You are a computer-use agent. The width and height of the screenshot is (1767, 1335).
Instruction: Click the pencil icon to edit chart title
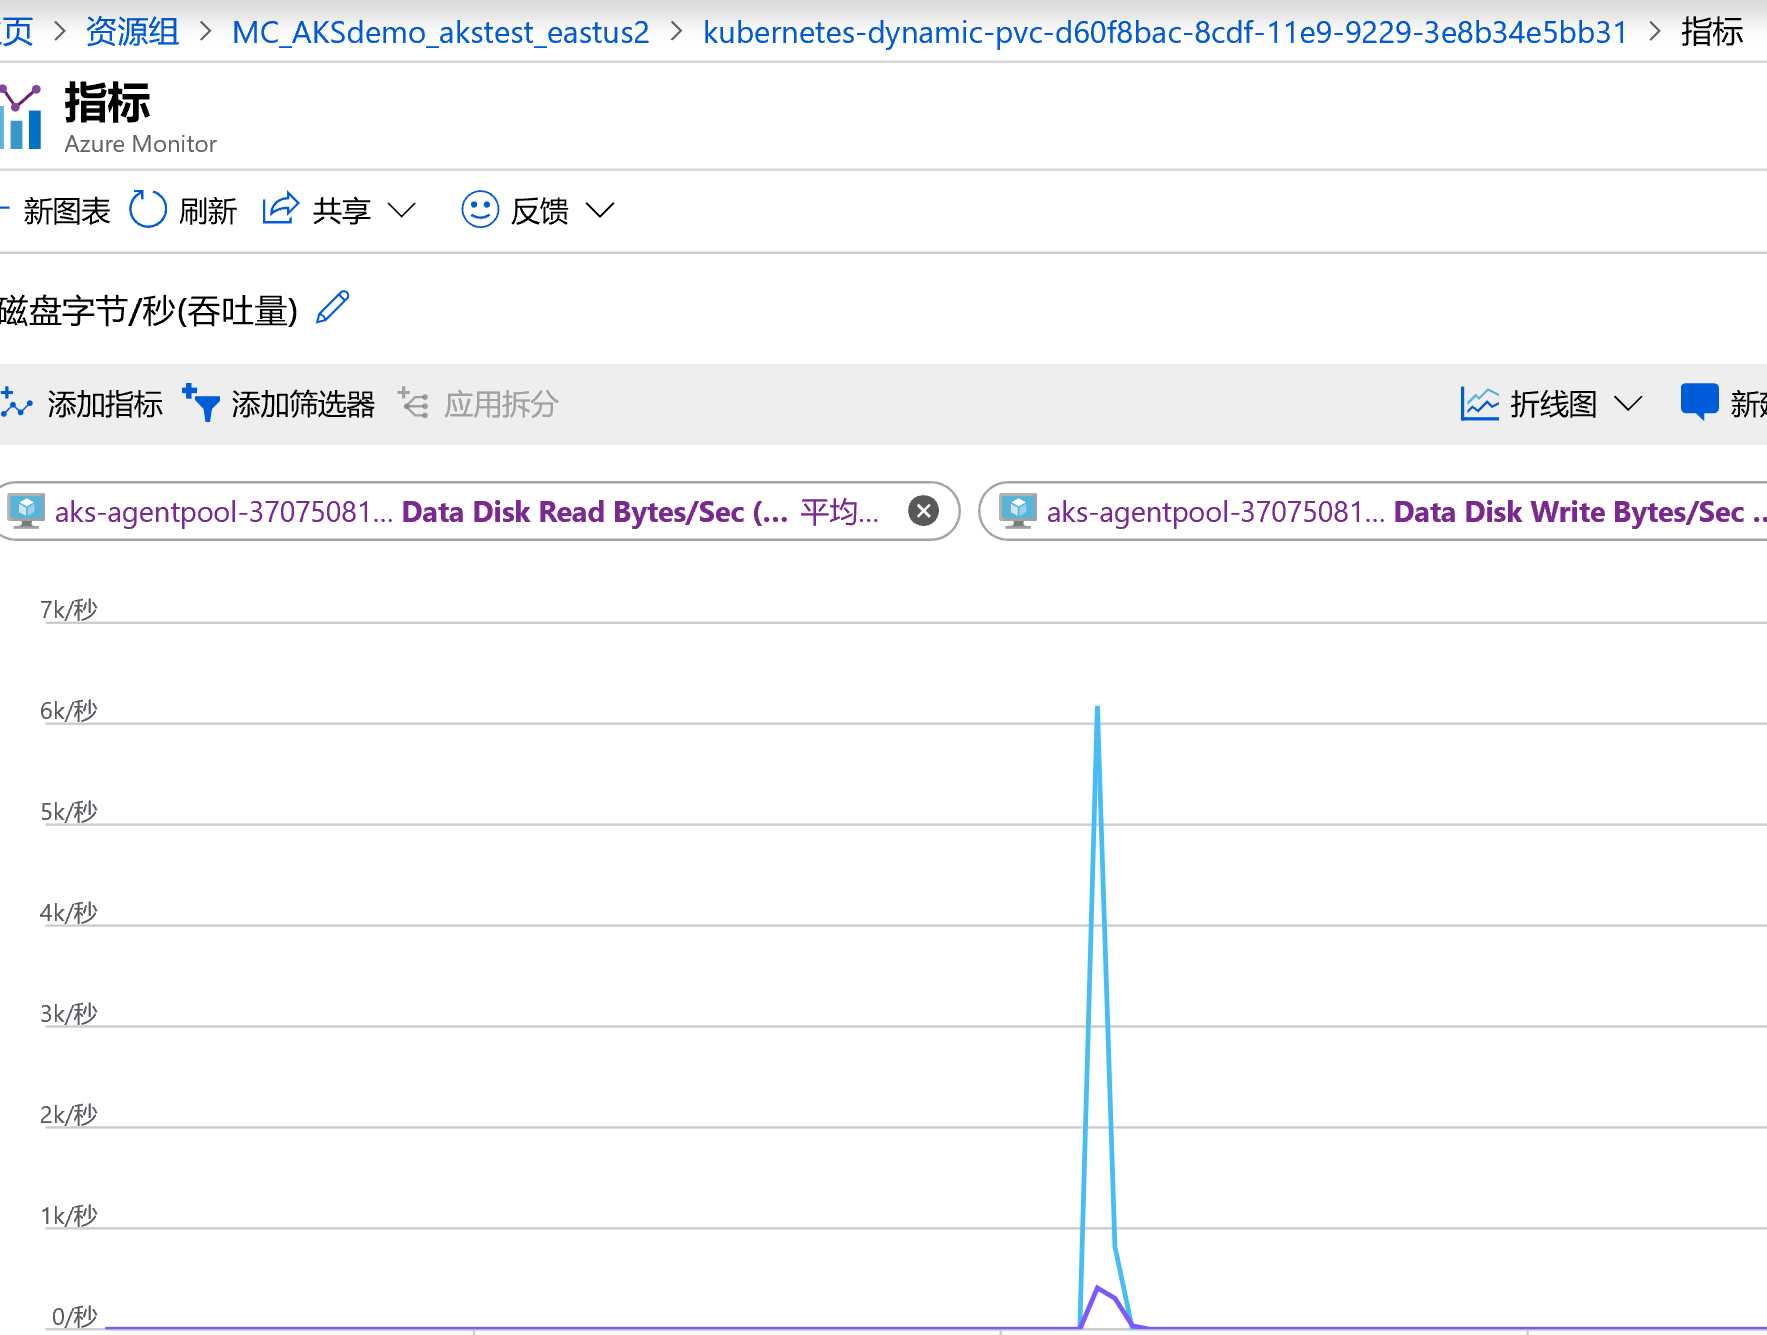(332, 308)
